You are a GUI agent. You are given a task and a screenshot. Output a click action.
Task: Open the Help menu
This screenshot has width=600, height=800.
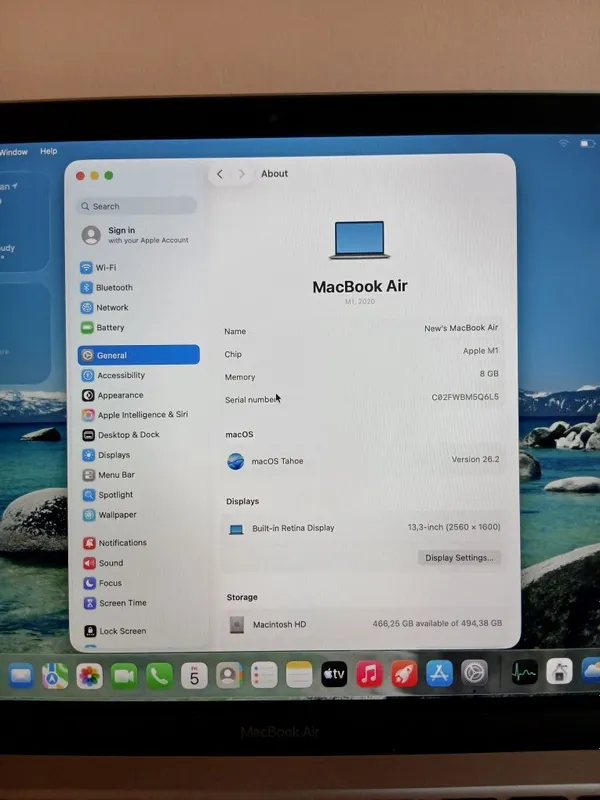click(48, 151)
